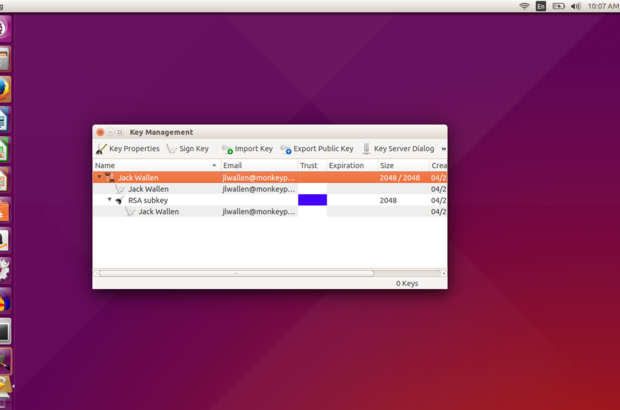620x410 pixels.
Task: Launch Firefox from the Ubuntu launcher
Action: pyautogui.click(x=4, y=89)
